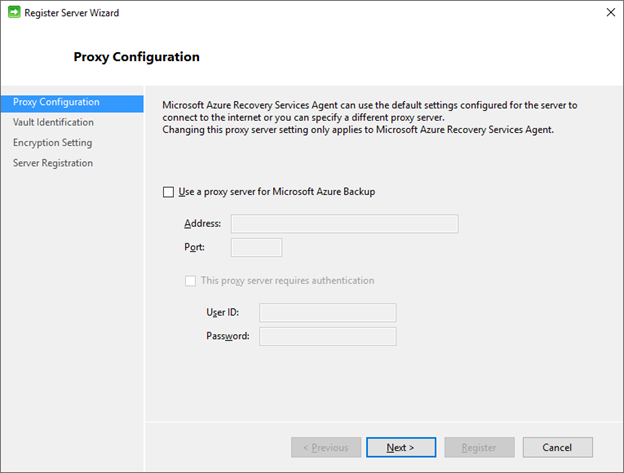Select Proxy Configuration step in sidebar
Screen dimensions: 624x473
(x=56, y=102)
